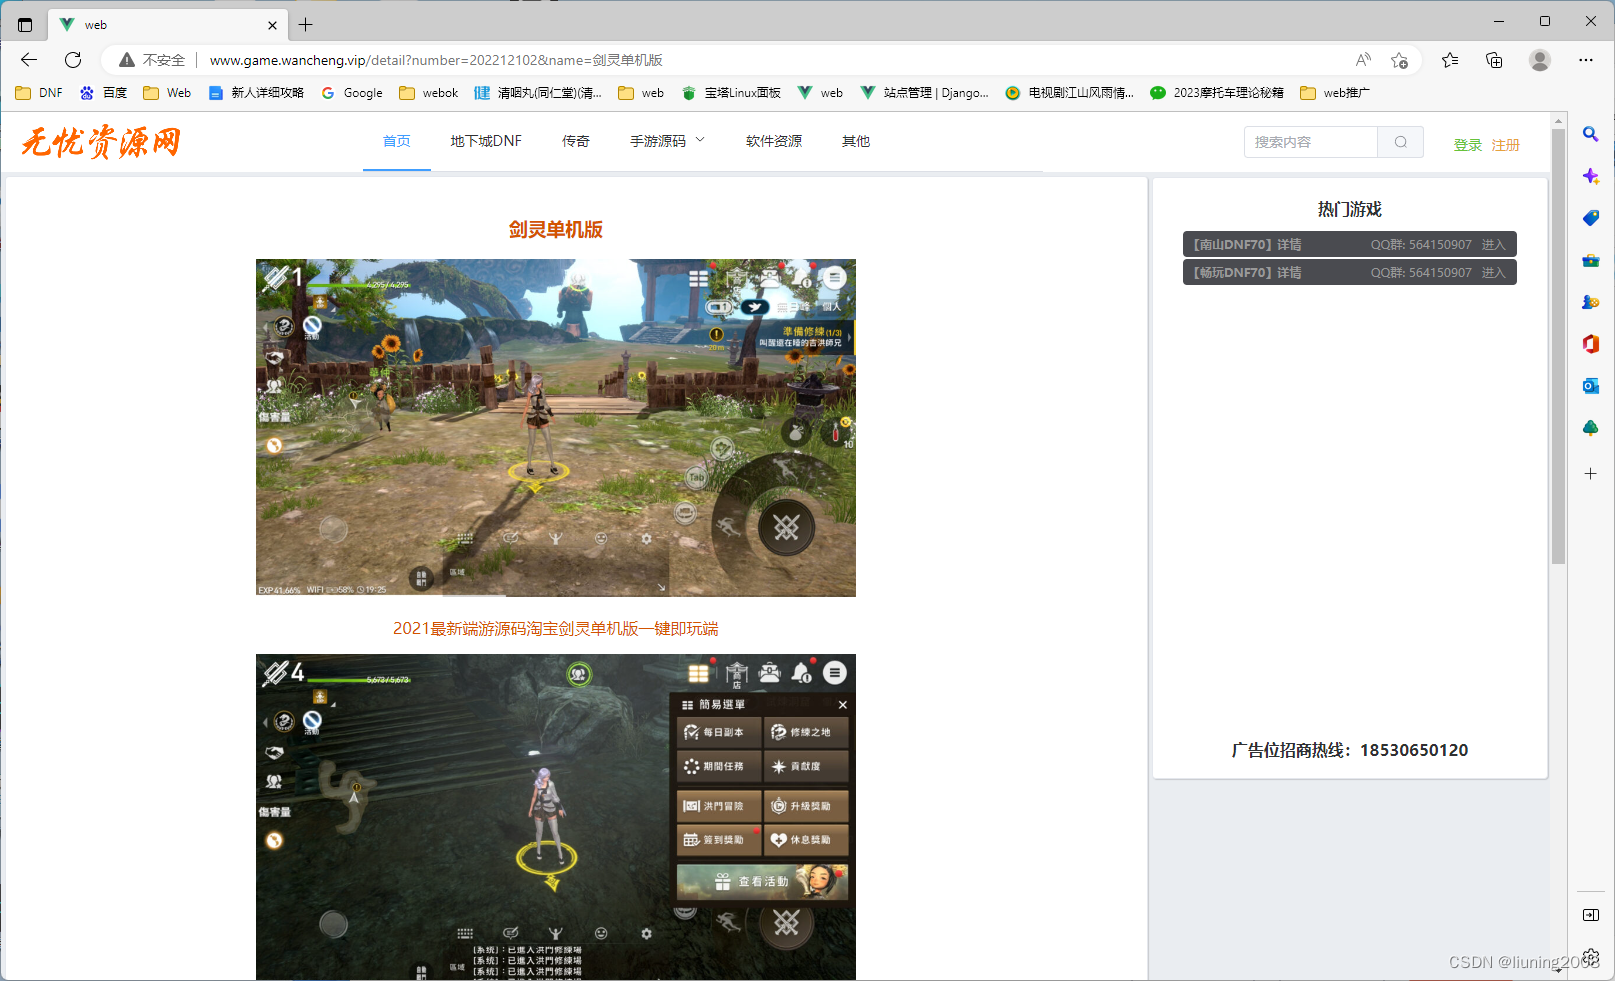The width and height of the screenshot is (1615, 981).
Task: Open the Google bookmark
Action: pos(352,93)
